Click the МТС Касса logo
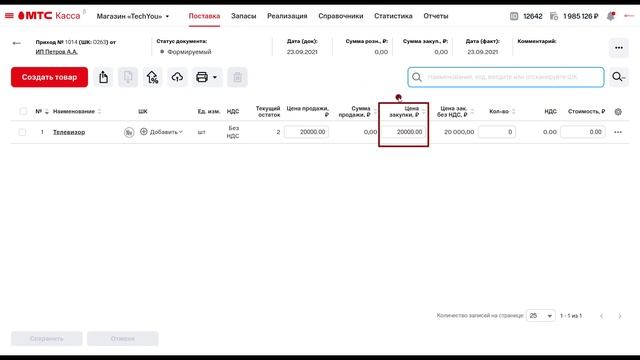 [x=49, y=16]
